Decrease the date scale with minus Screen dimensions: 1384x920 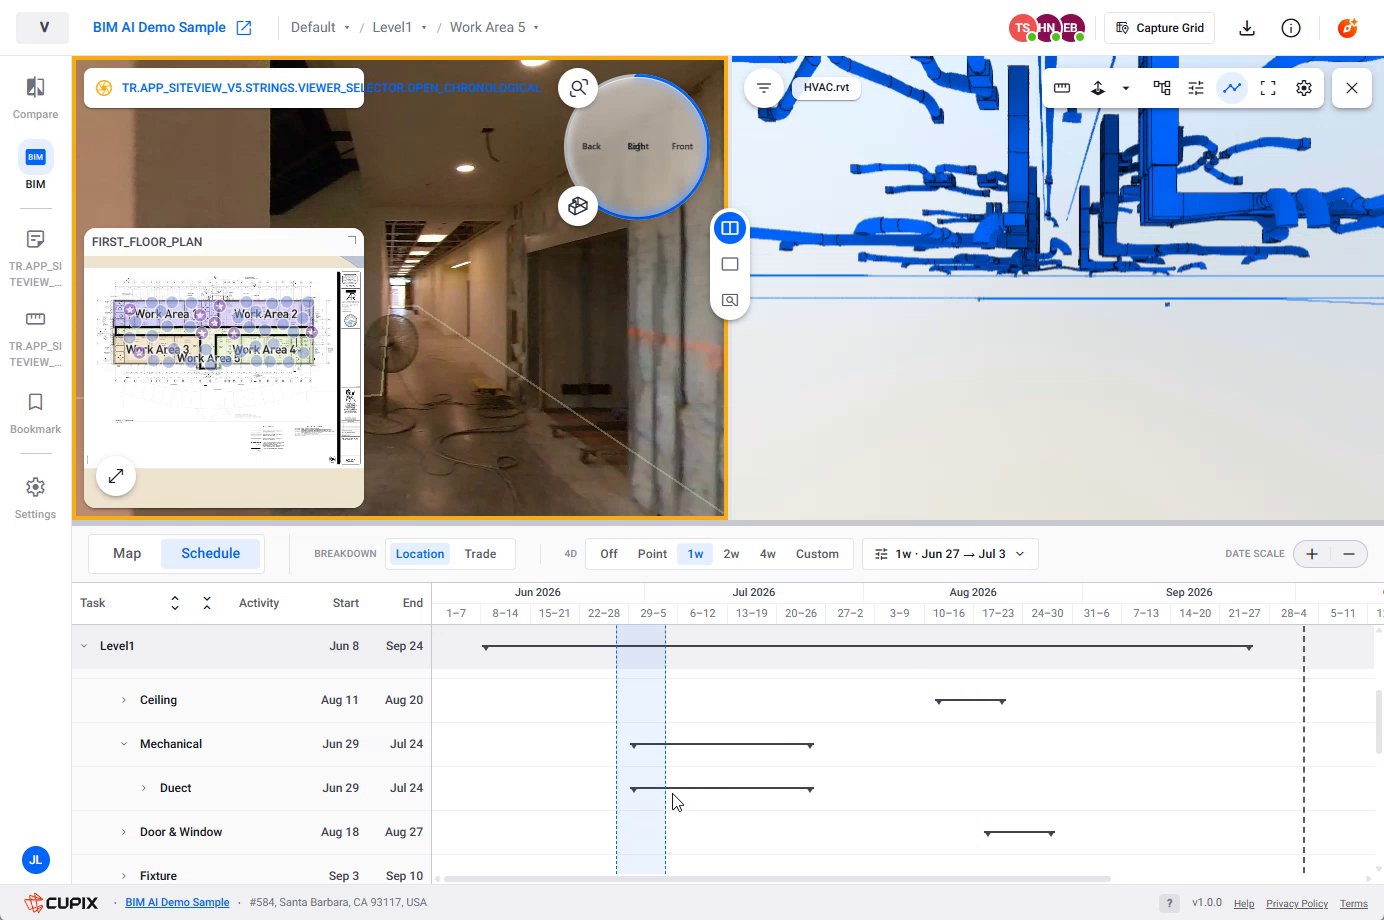1349,554
